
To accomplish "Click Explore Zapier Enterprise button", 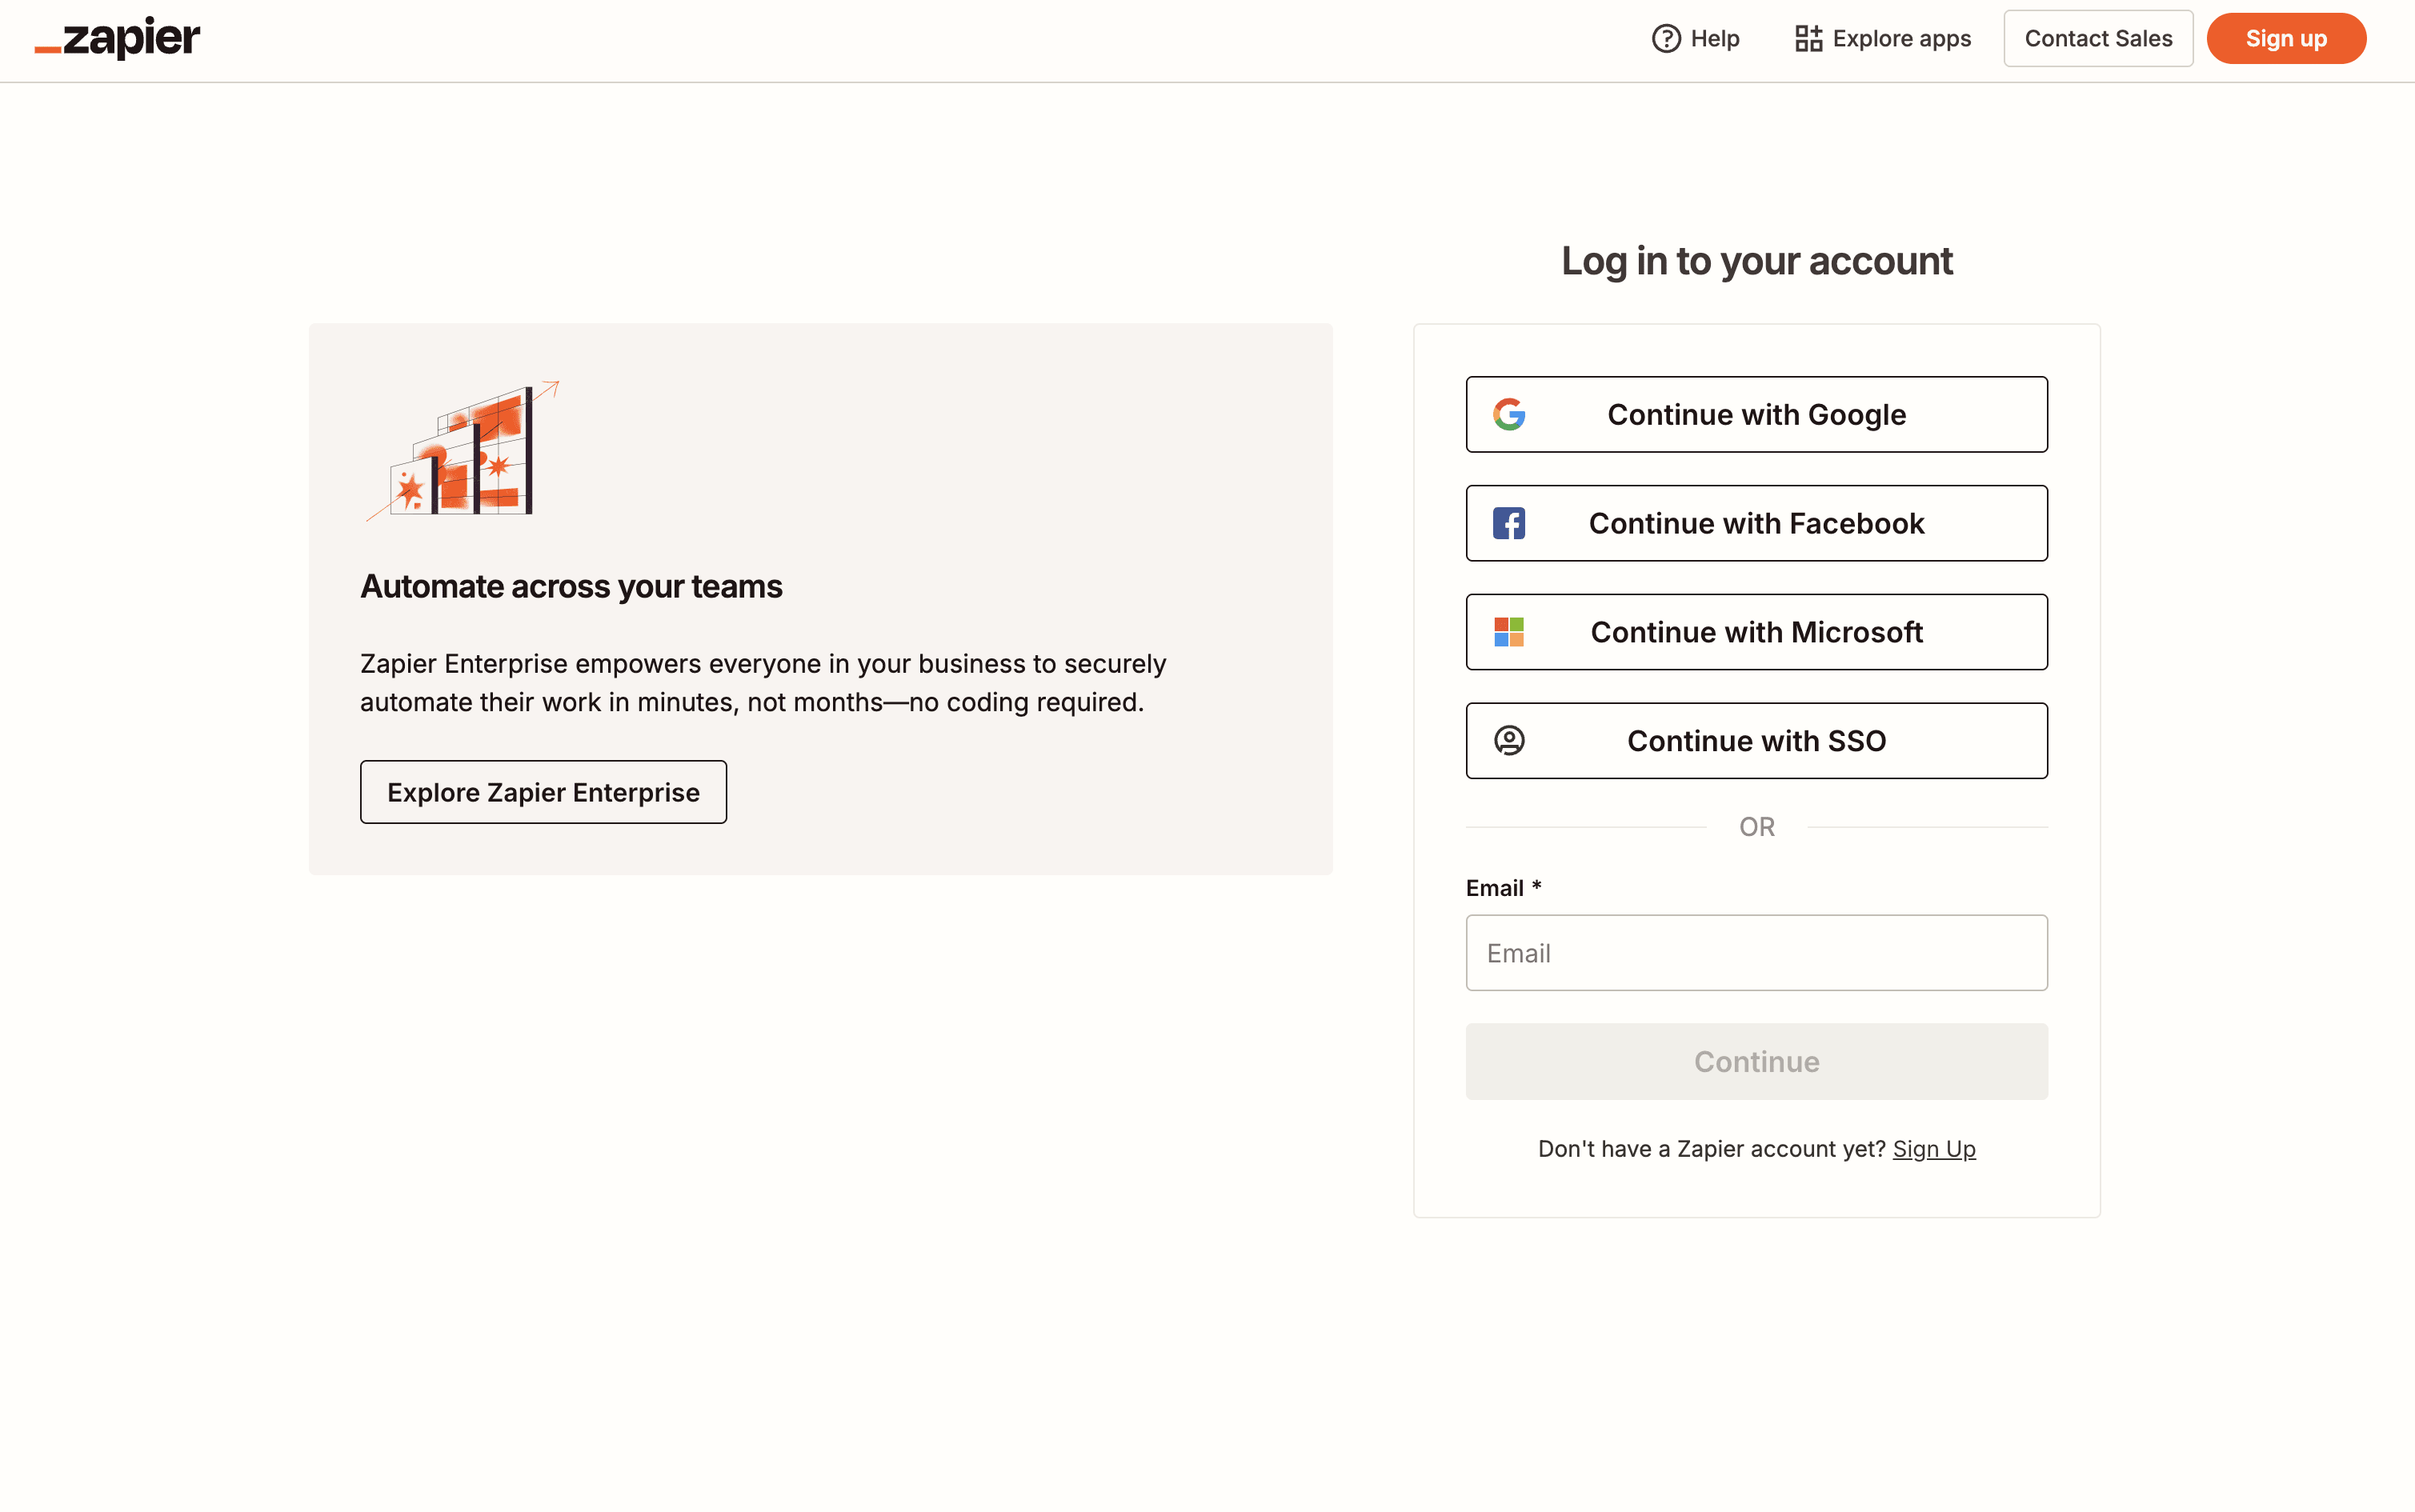I will coord(543,792).
